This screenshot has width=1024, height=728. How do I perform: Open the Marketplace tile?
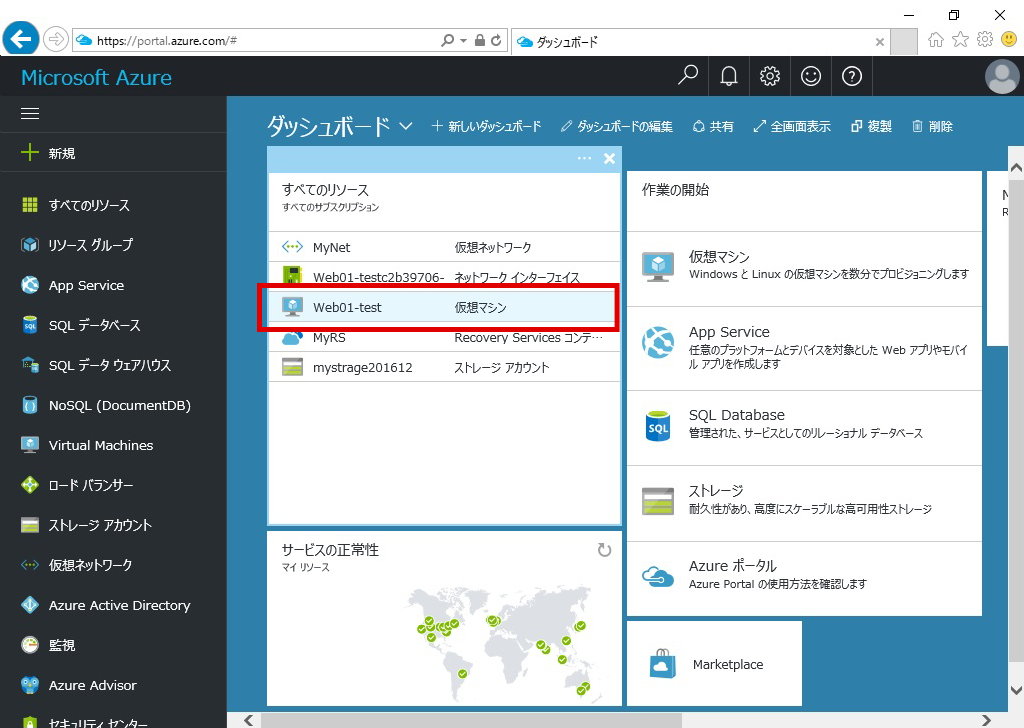point(714,663)
